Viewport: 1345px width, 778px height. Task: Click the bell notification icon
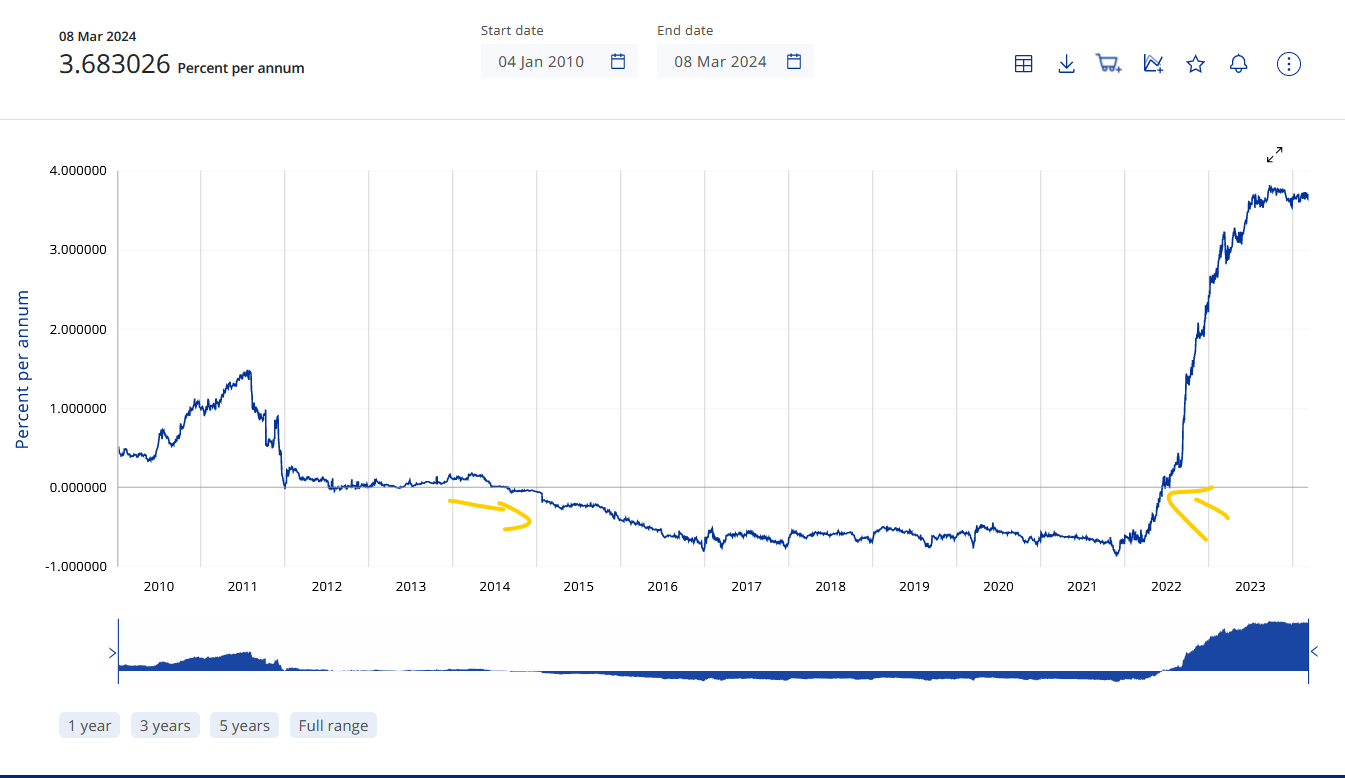pyautogui.click(x=1238, y=64)
